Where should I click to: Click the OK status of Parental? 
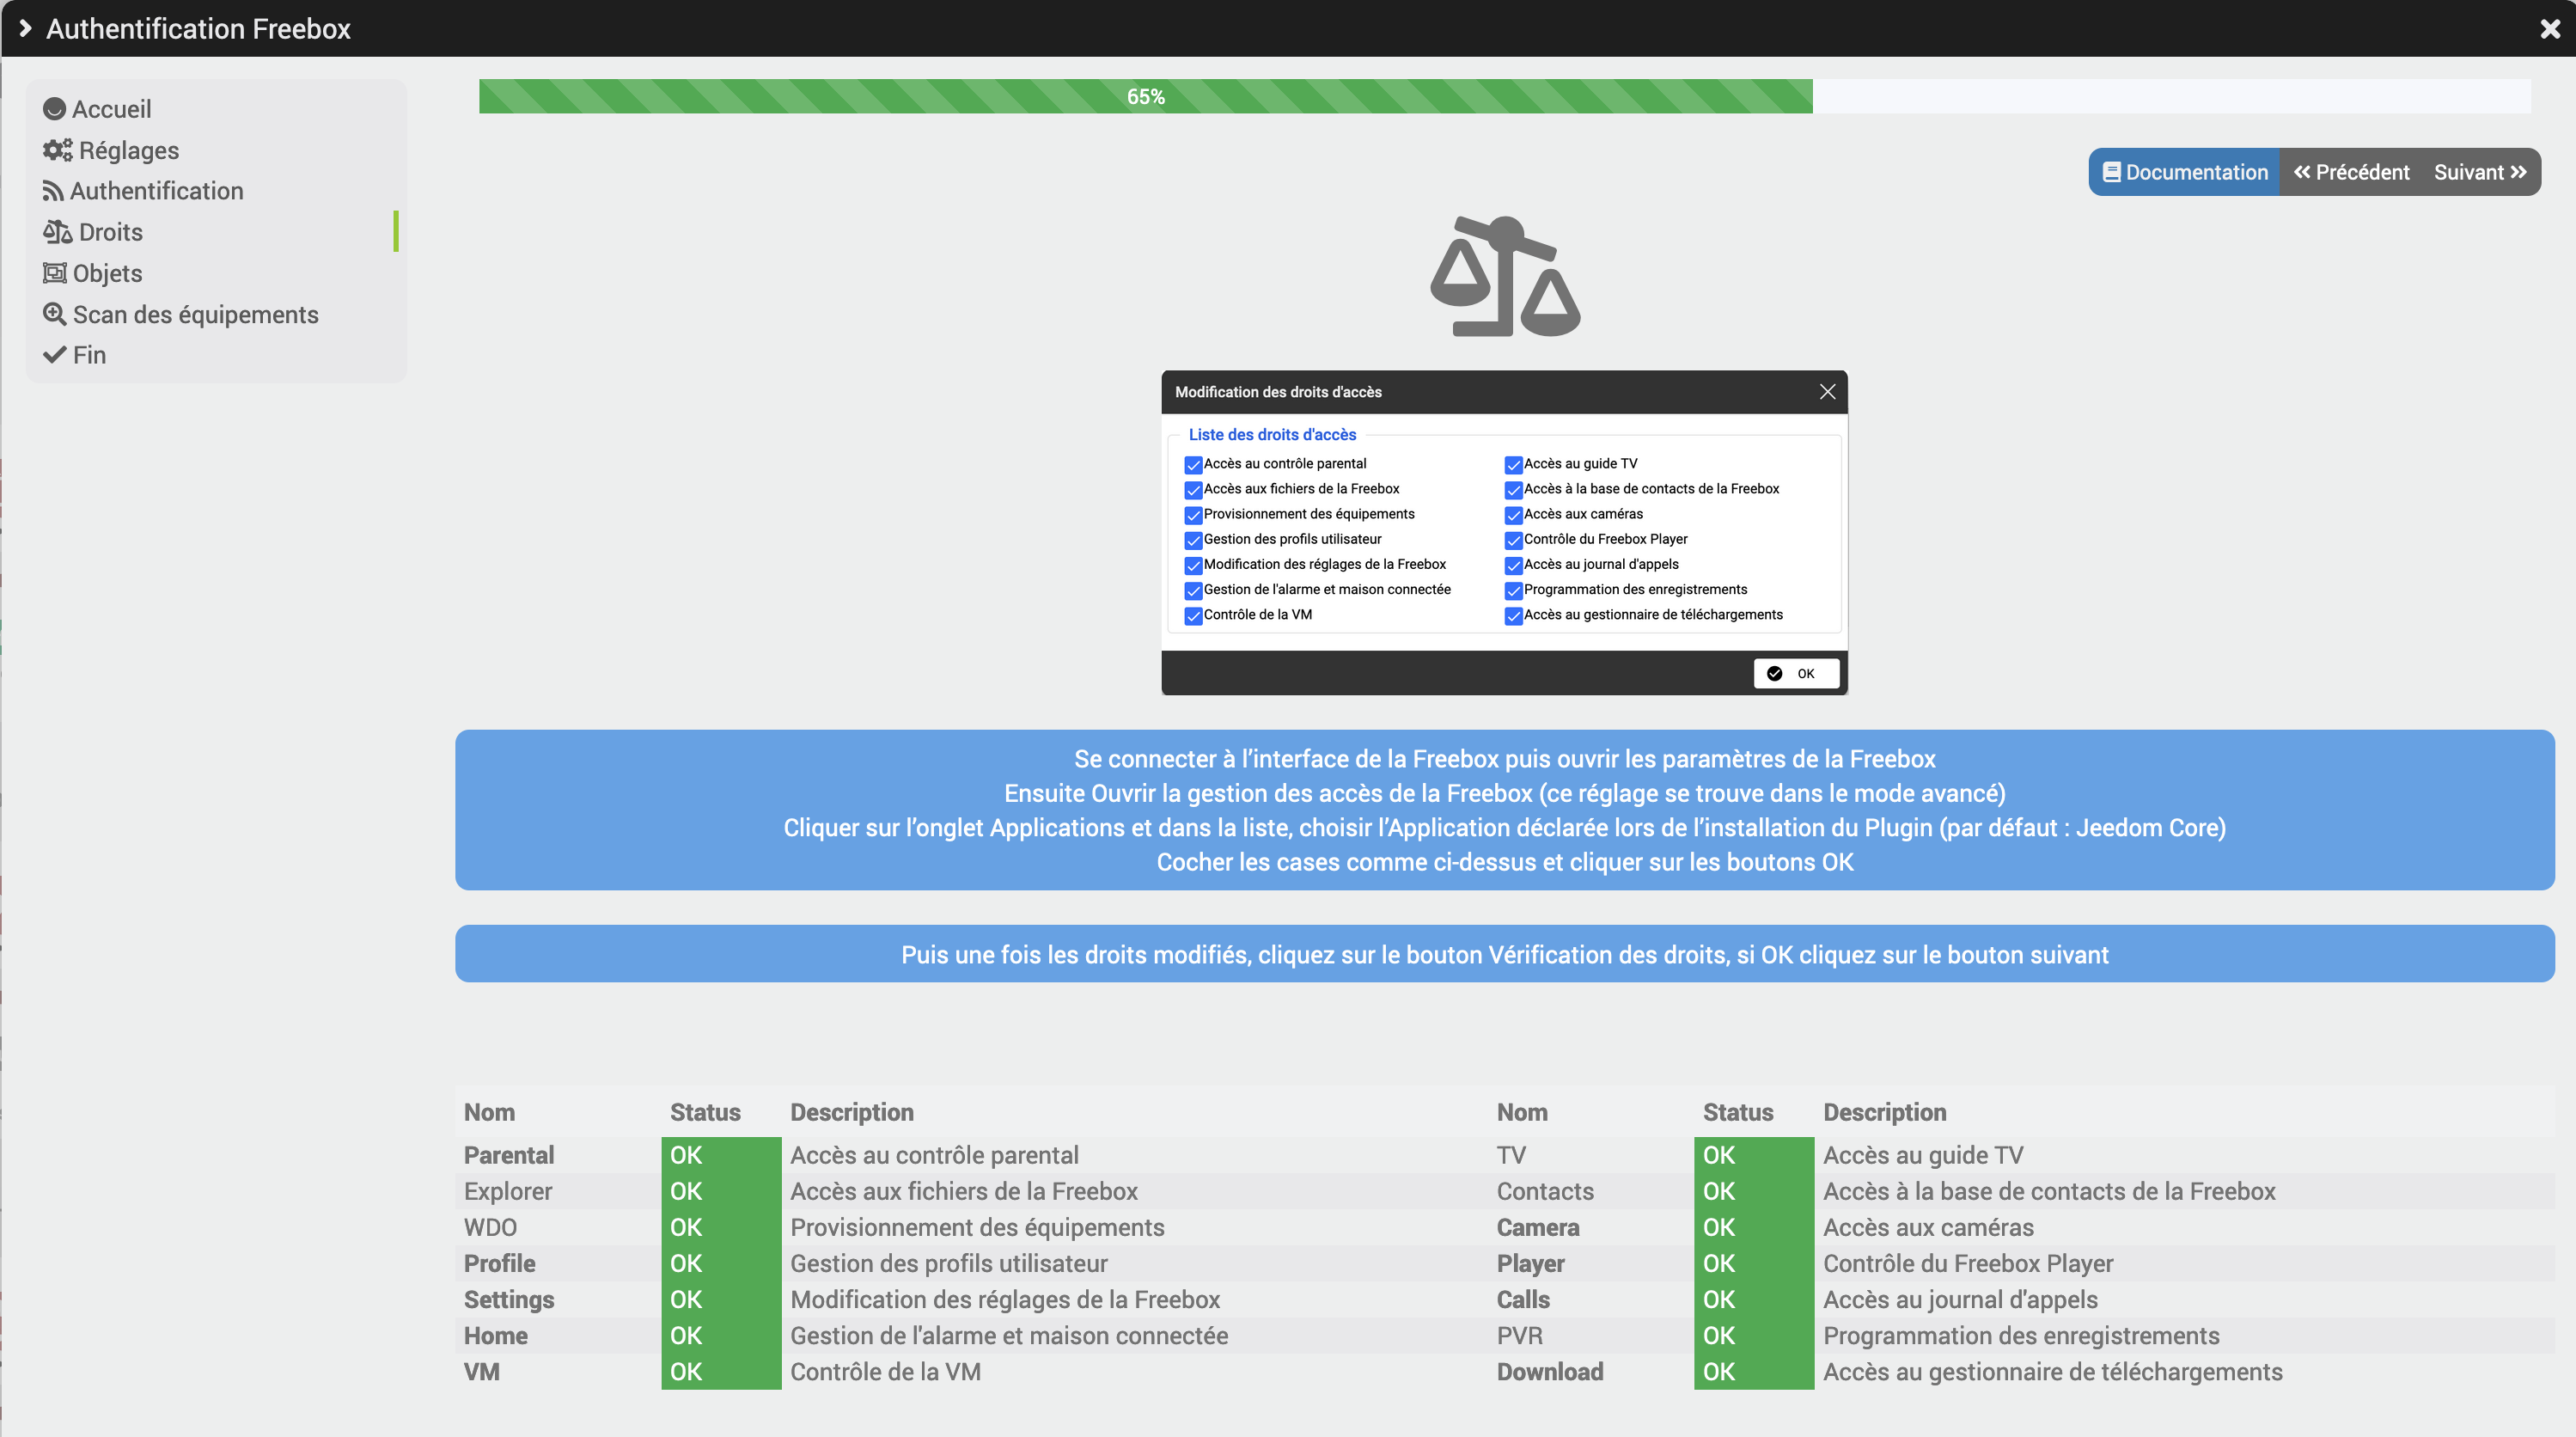[721, 1155]
